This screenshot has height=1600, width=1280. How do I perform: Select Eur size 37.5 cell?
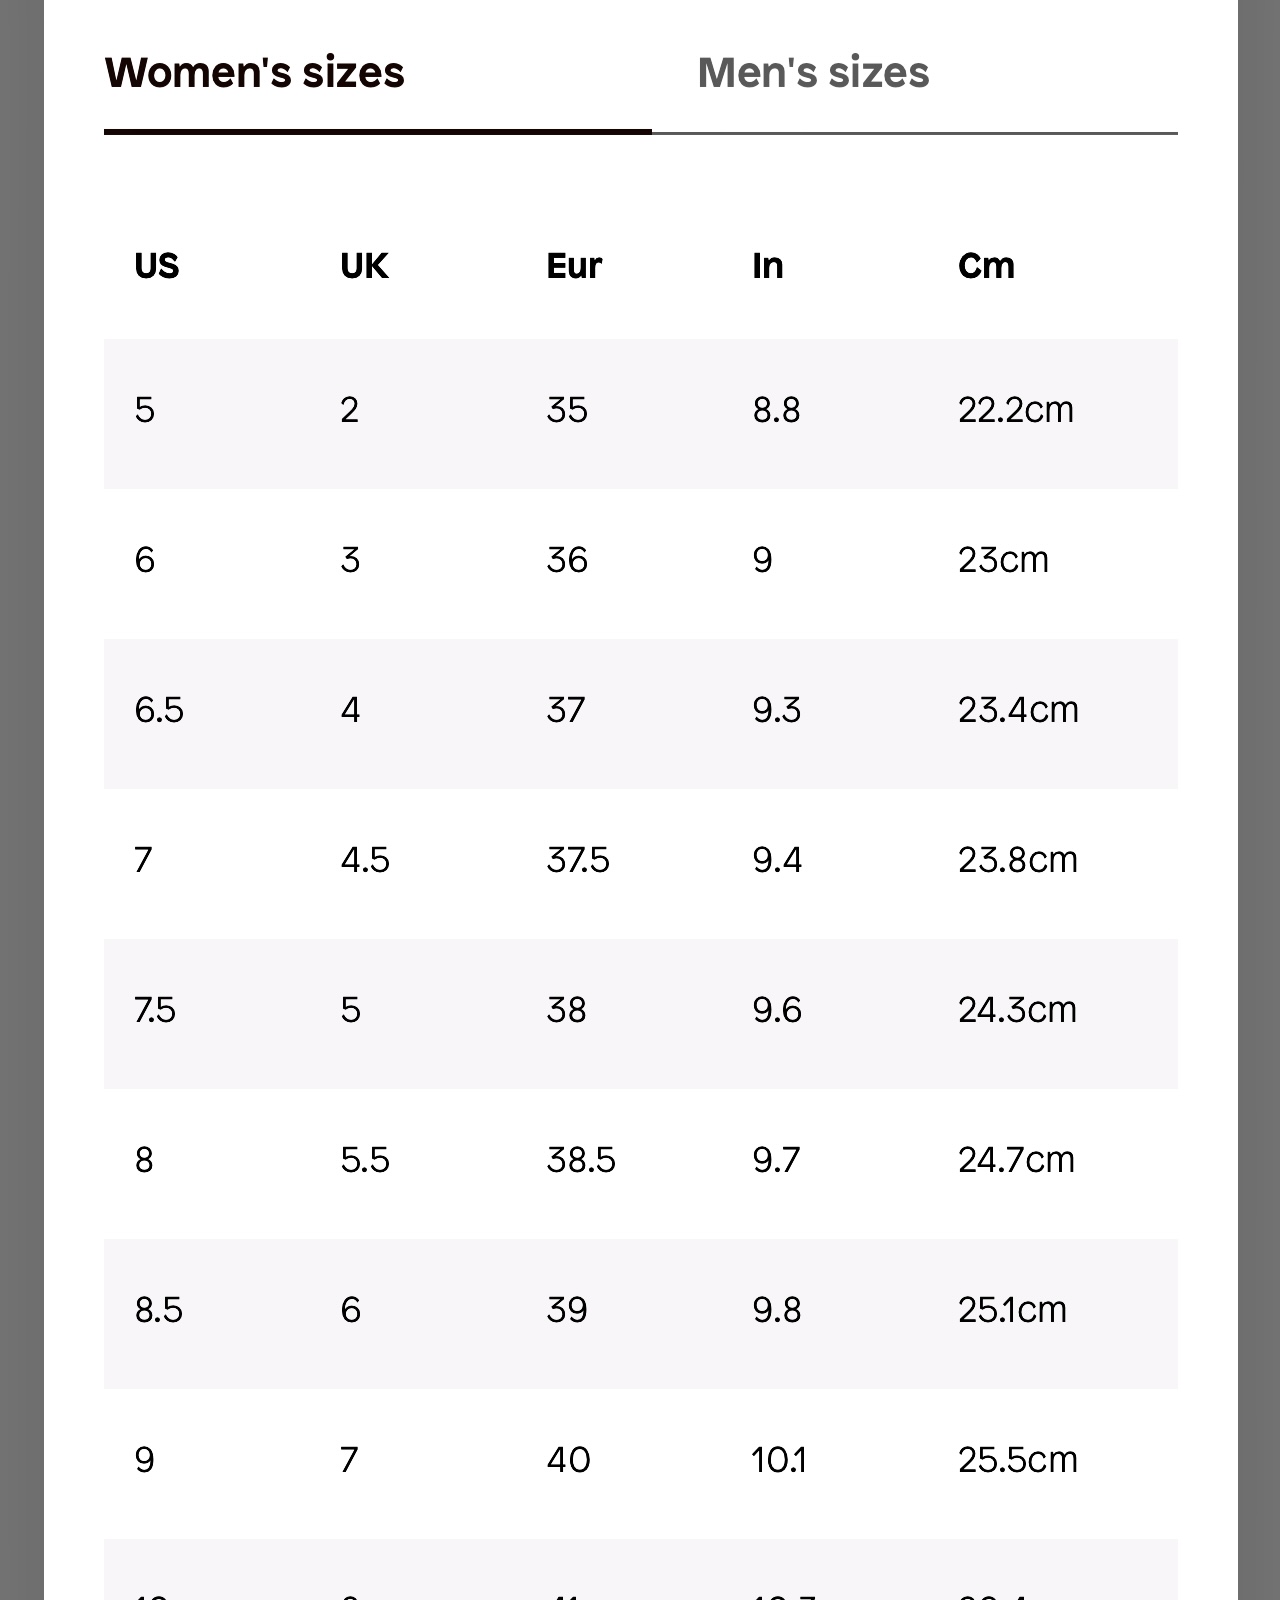(578, 860)
